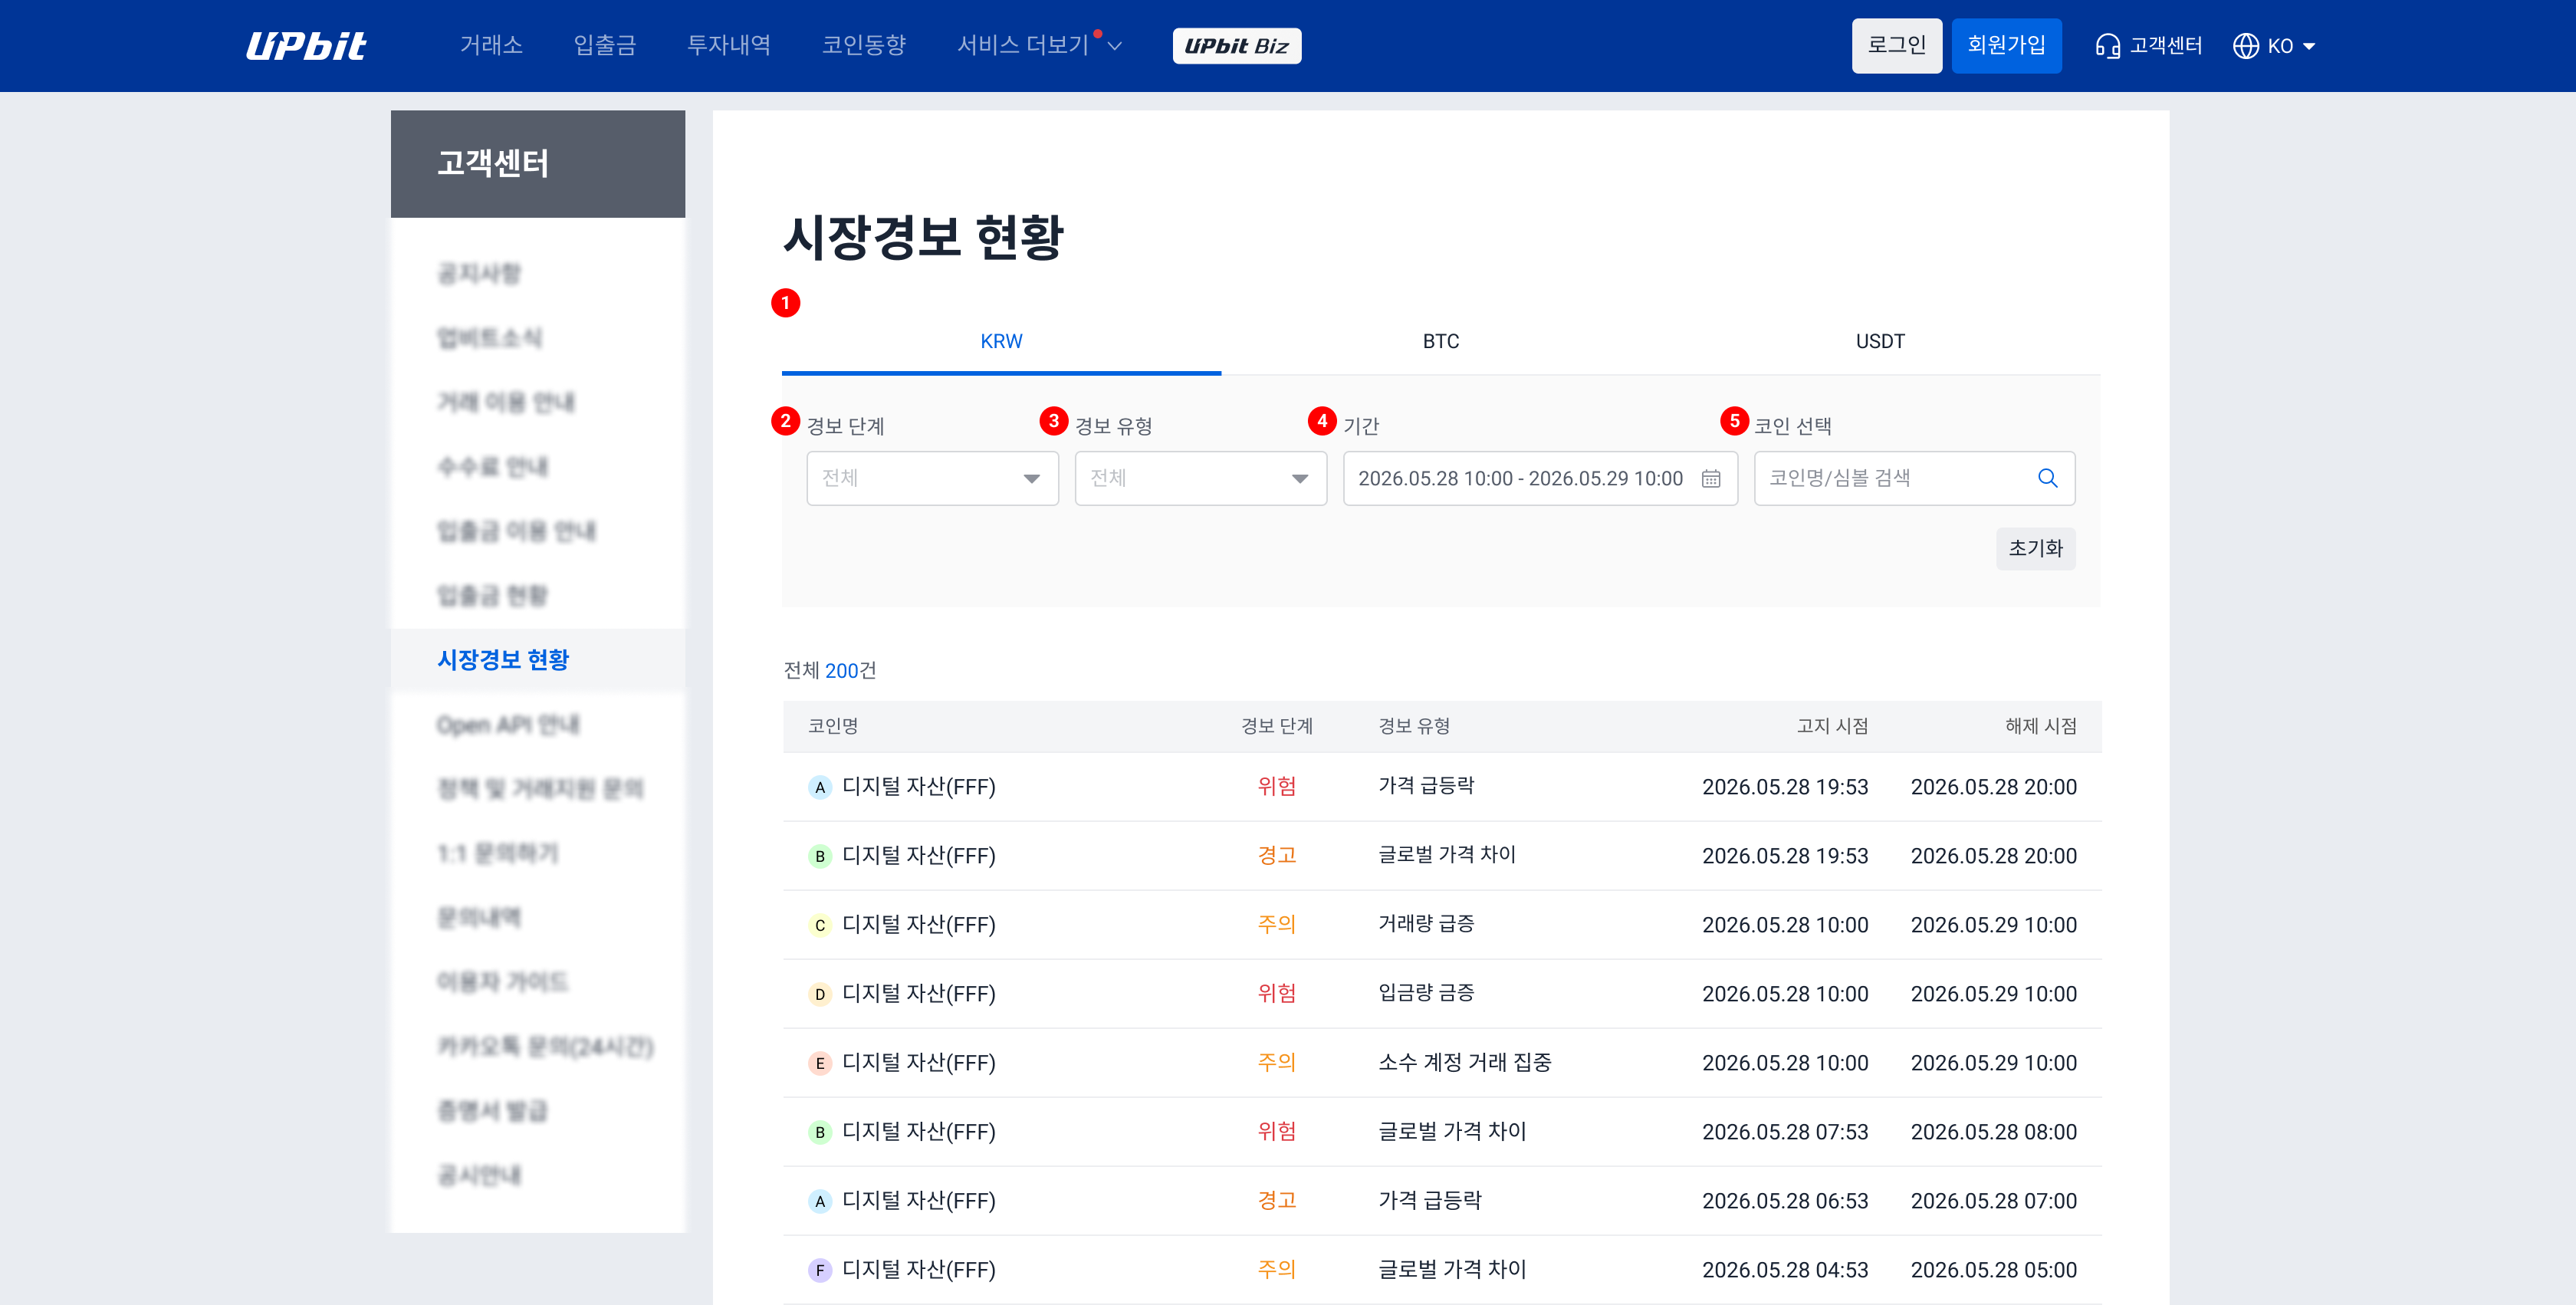The image size is (2576, 1305).
Task: Switch to the USDT tab
Action: tap(1880, 342)
